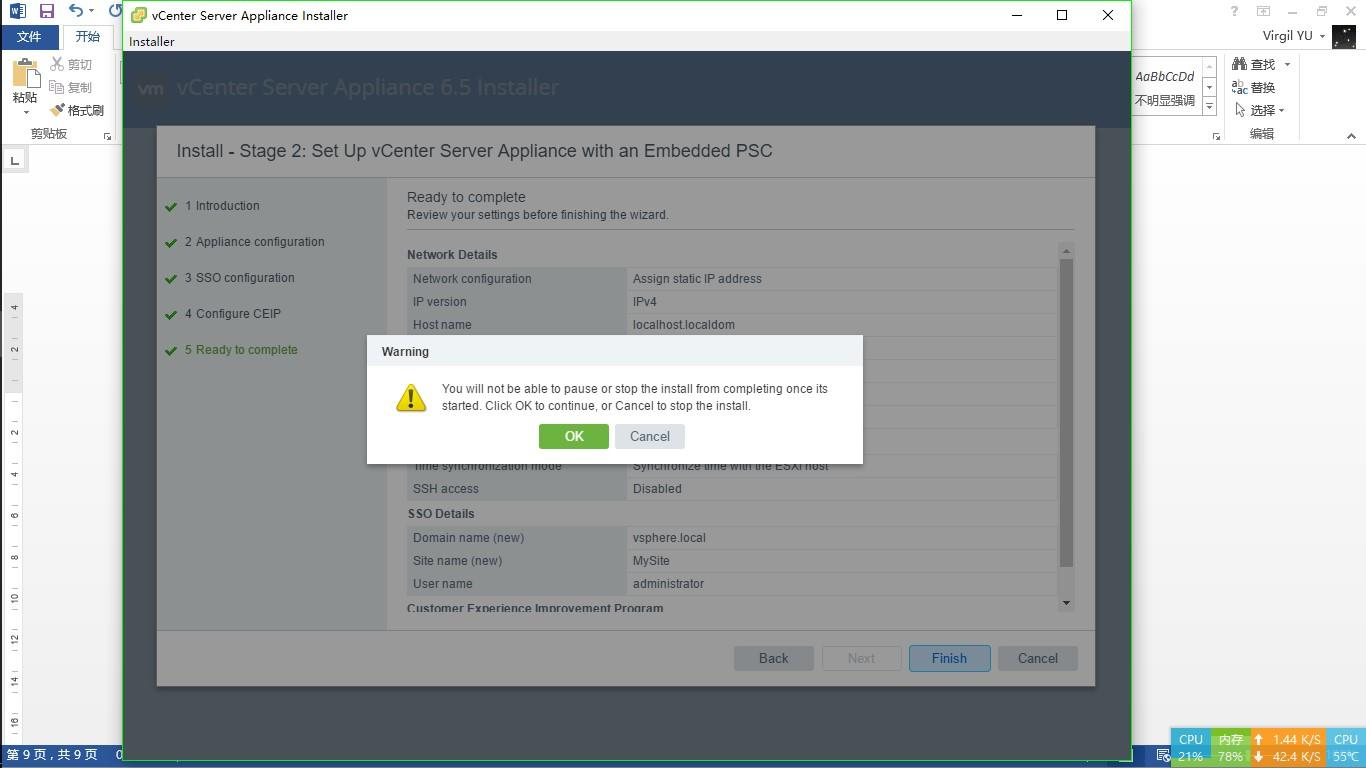
Task: Click the network speed 1.44 K/S widget
Action: point(1288,748)
